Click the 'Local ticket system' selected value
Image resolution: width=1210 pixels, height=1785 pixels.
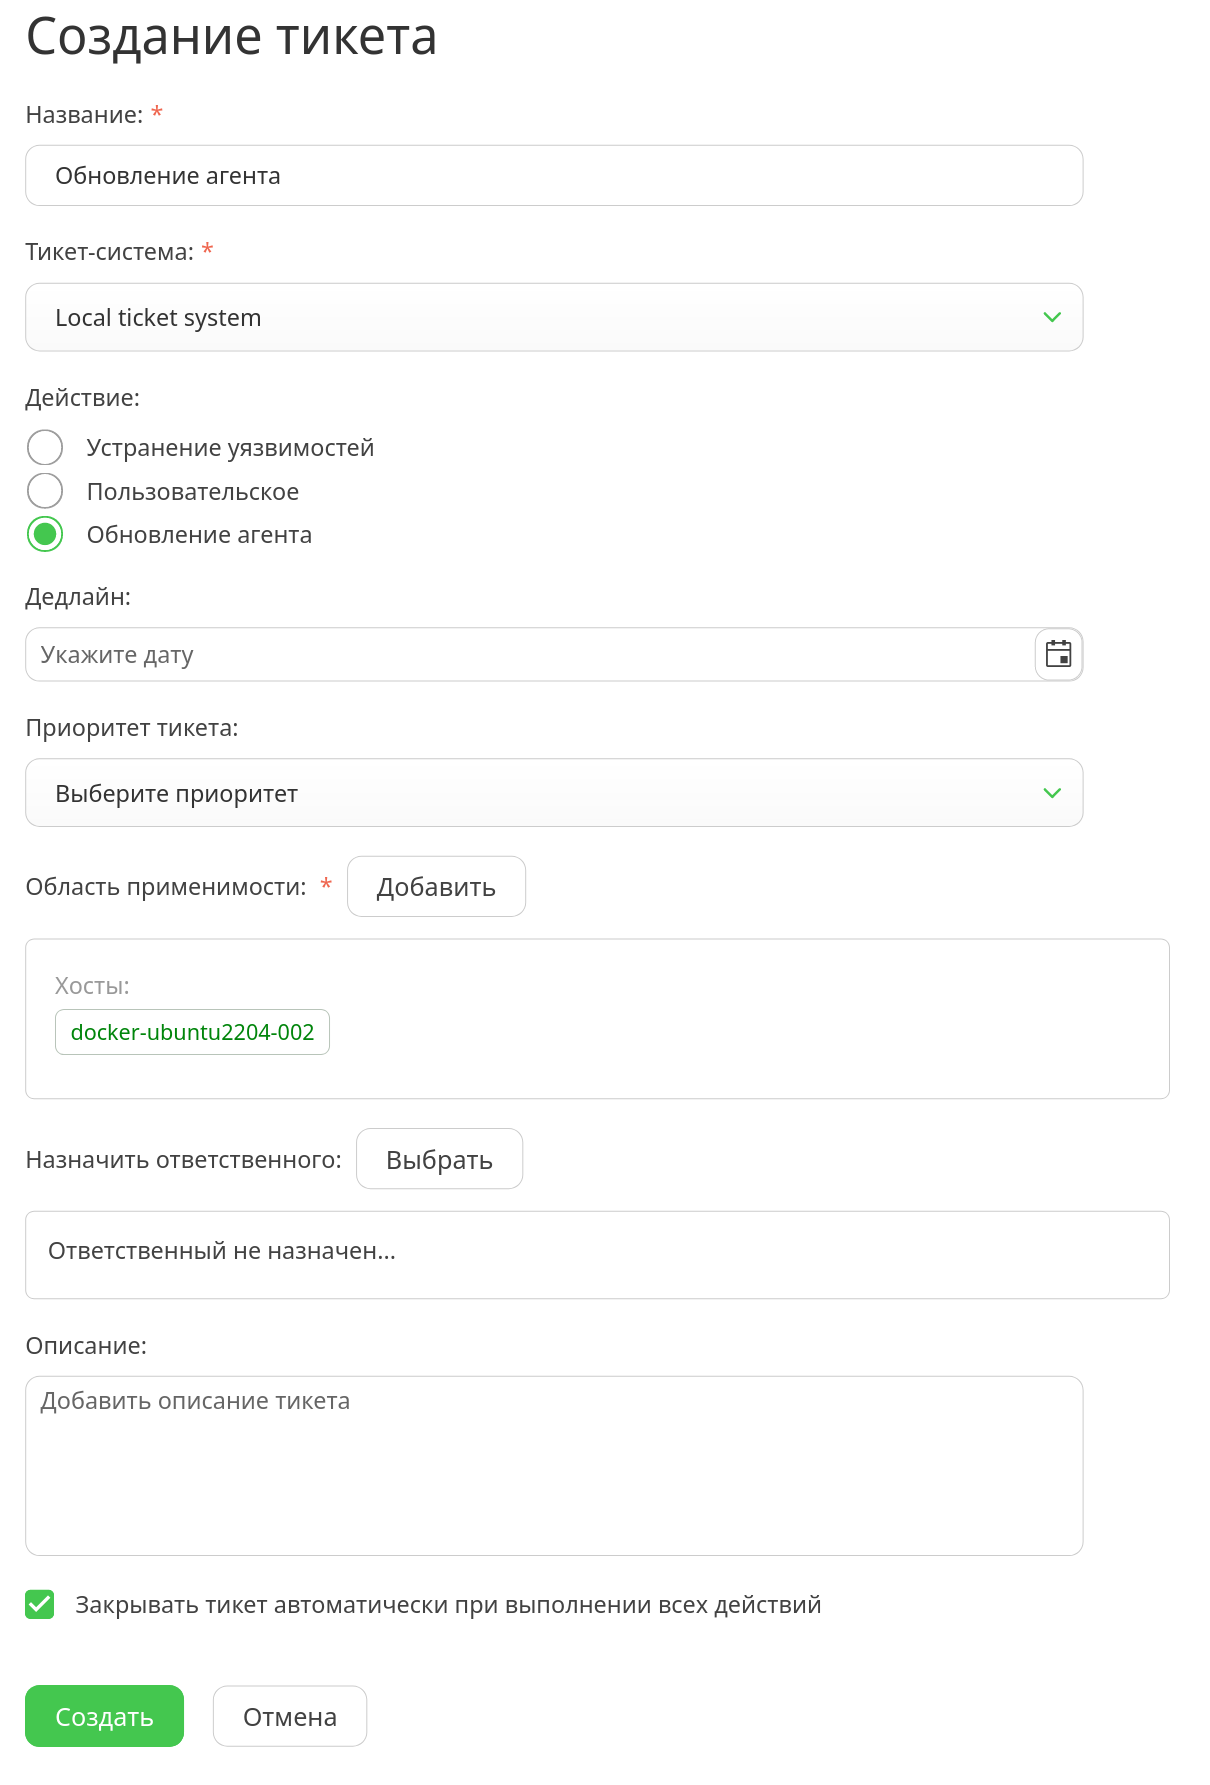pyautogui.click(x=158, y=318)
